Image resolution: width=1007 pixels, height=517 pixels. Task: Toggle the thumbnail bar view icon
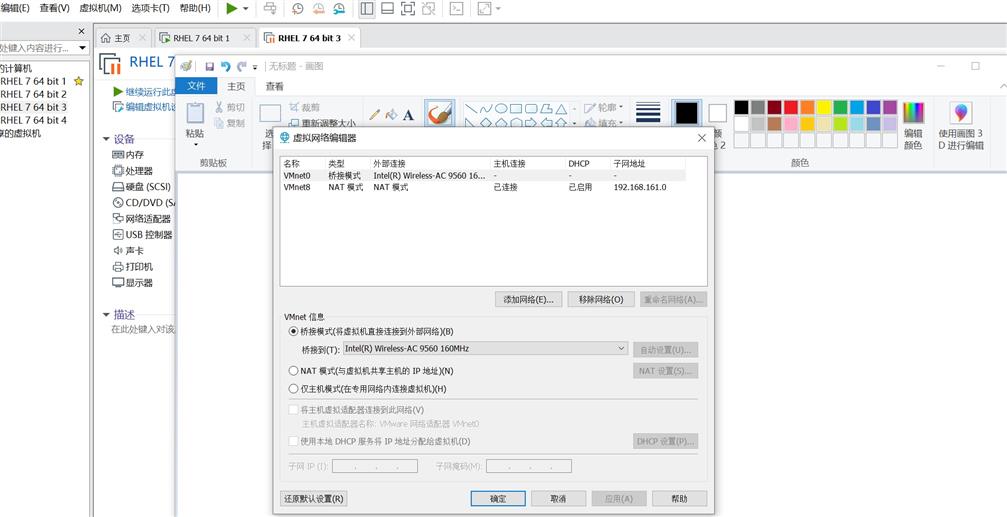click(387, 8)
